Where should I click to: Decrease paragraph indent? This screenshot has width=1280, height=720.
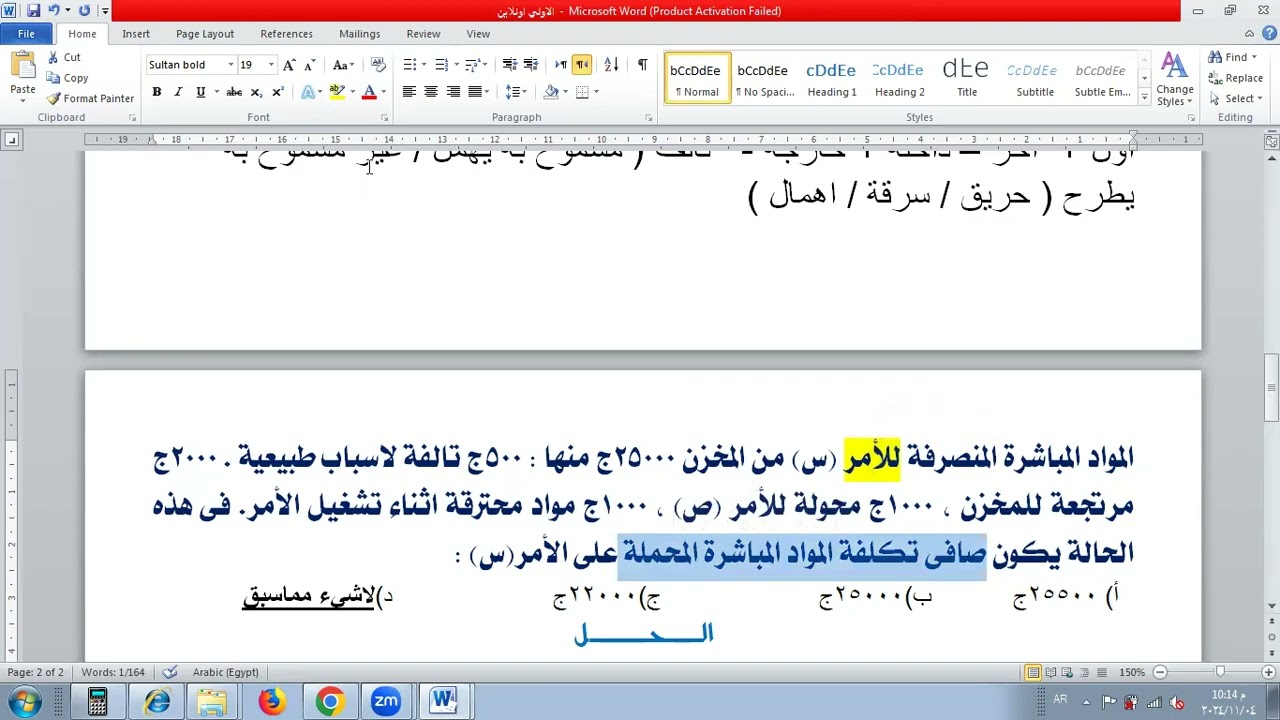click(510, 65)
